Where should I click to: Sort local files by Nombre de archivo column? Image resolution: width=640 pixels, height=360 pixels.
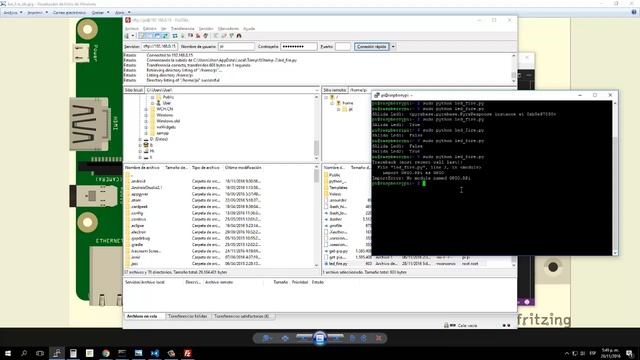142,168
